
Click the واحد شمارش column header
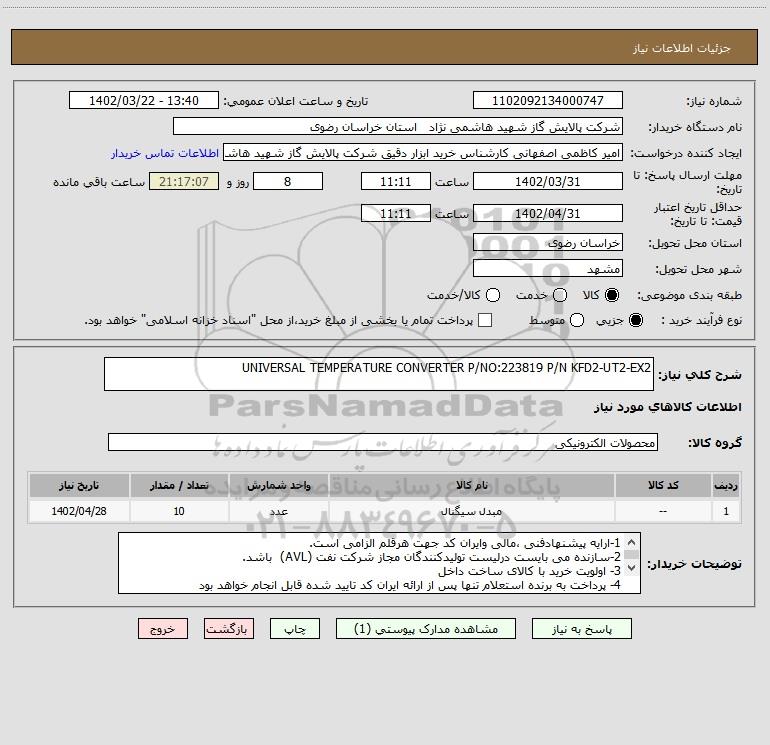(x=278, y=485)
